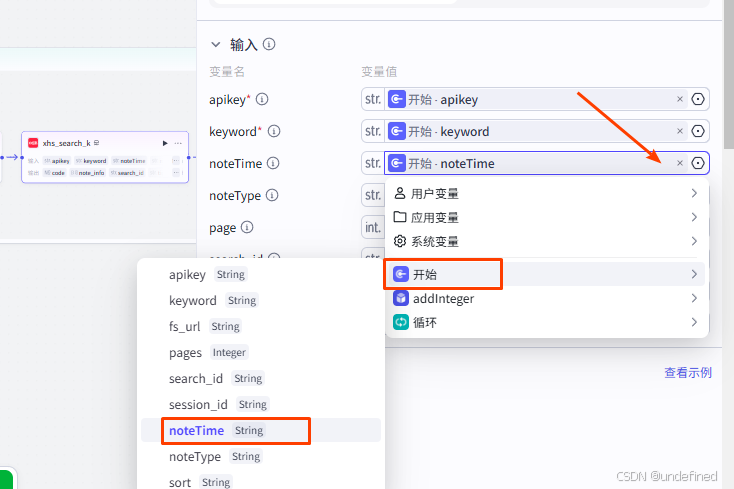Click chevron arrow beside 系统变量
Viewport: 734px width, 489px height.
tap(694, 241)
